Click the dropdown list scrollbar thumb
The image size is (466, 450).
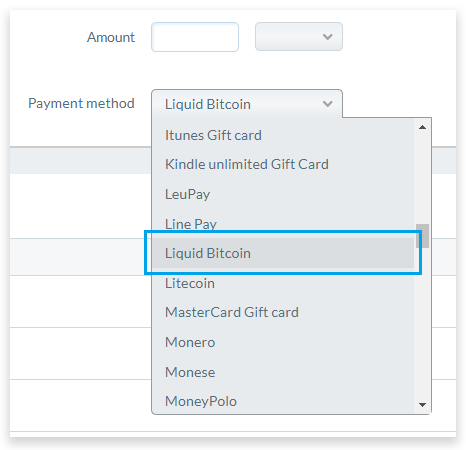click(x=422, y=236)
